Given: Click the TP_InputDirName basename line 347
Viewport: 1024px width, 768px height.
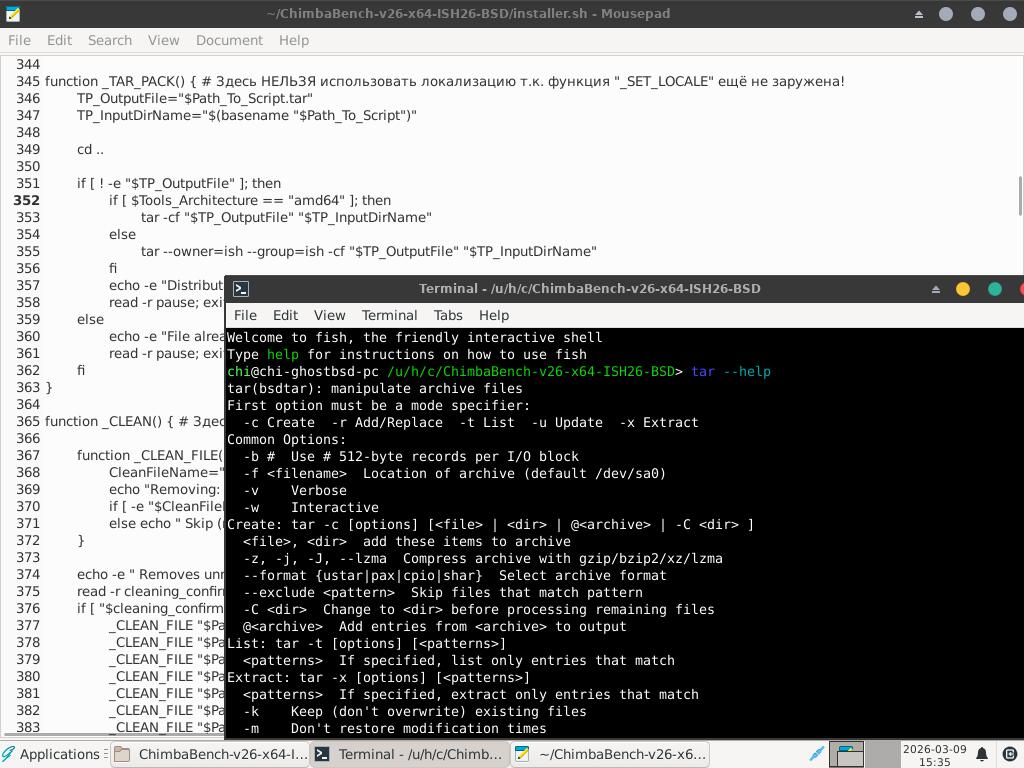Looking at the screenshot, I should [x=246, y=116].
